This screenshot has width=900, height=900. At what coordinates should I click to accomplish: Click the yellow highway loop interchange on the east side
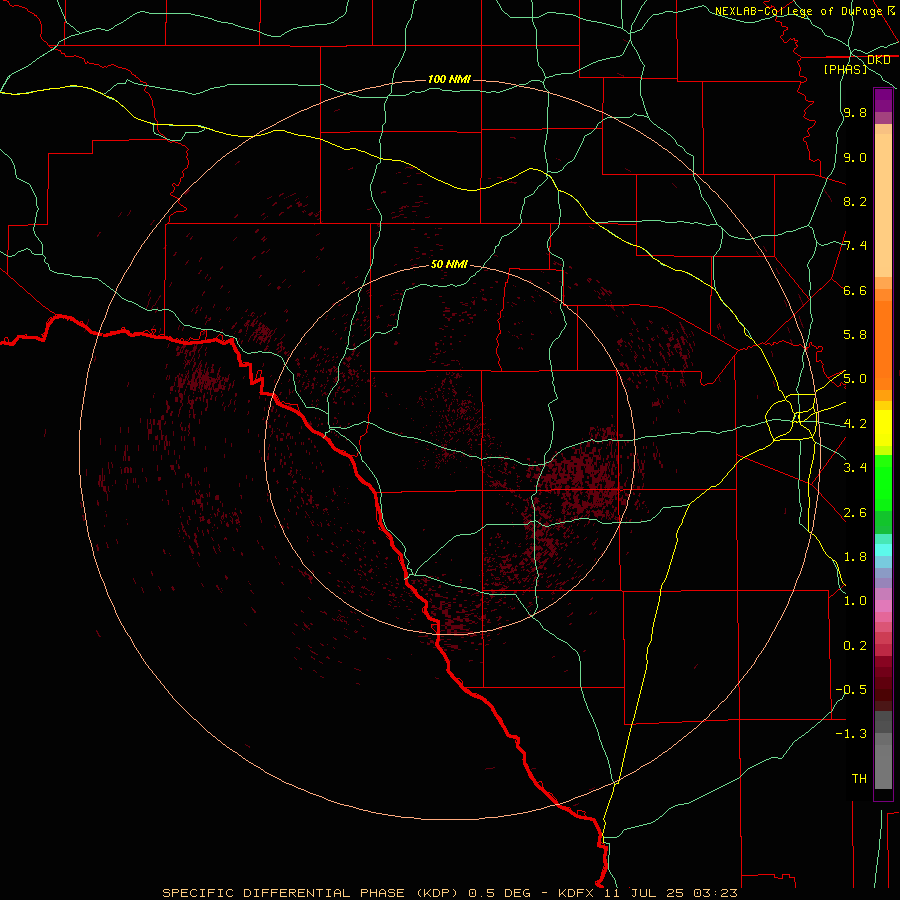click(x=792, y=417)
